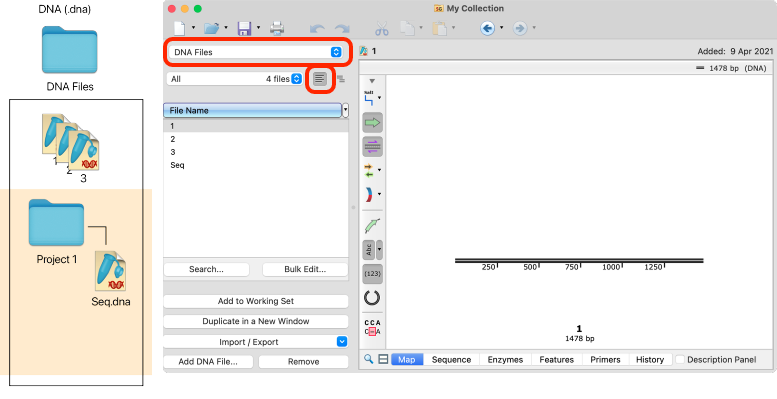The image size is (777, 399).
Task: Open the column chooser arrow beside File Name
Action: pos(345,111)
